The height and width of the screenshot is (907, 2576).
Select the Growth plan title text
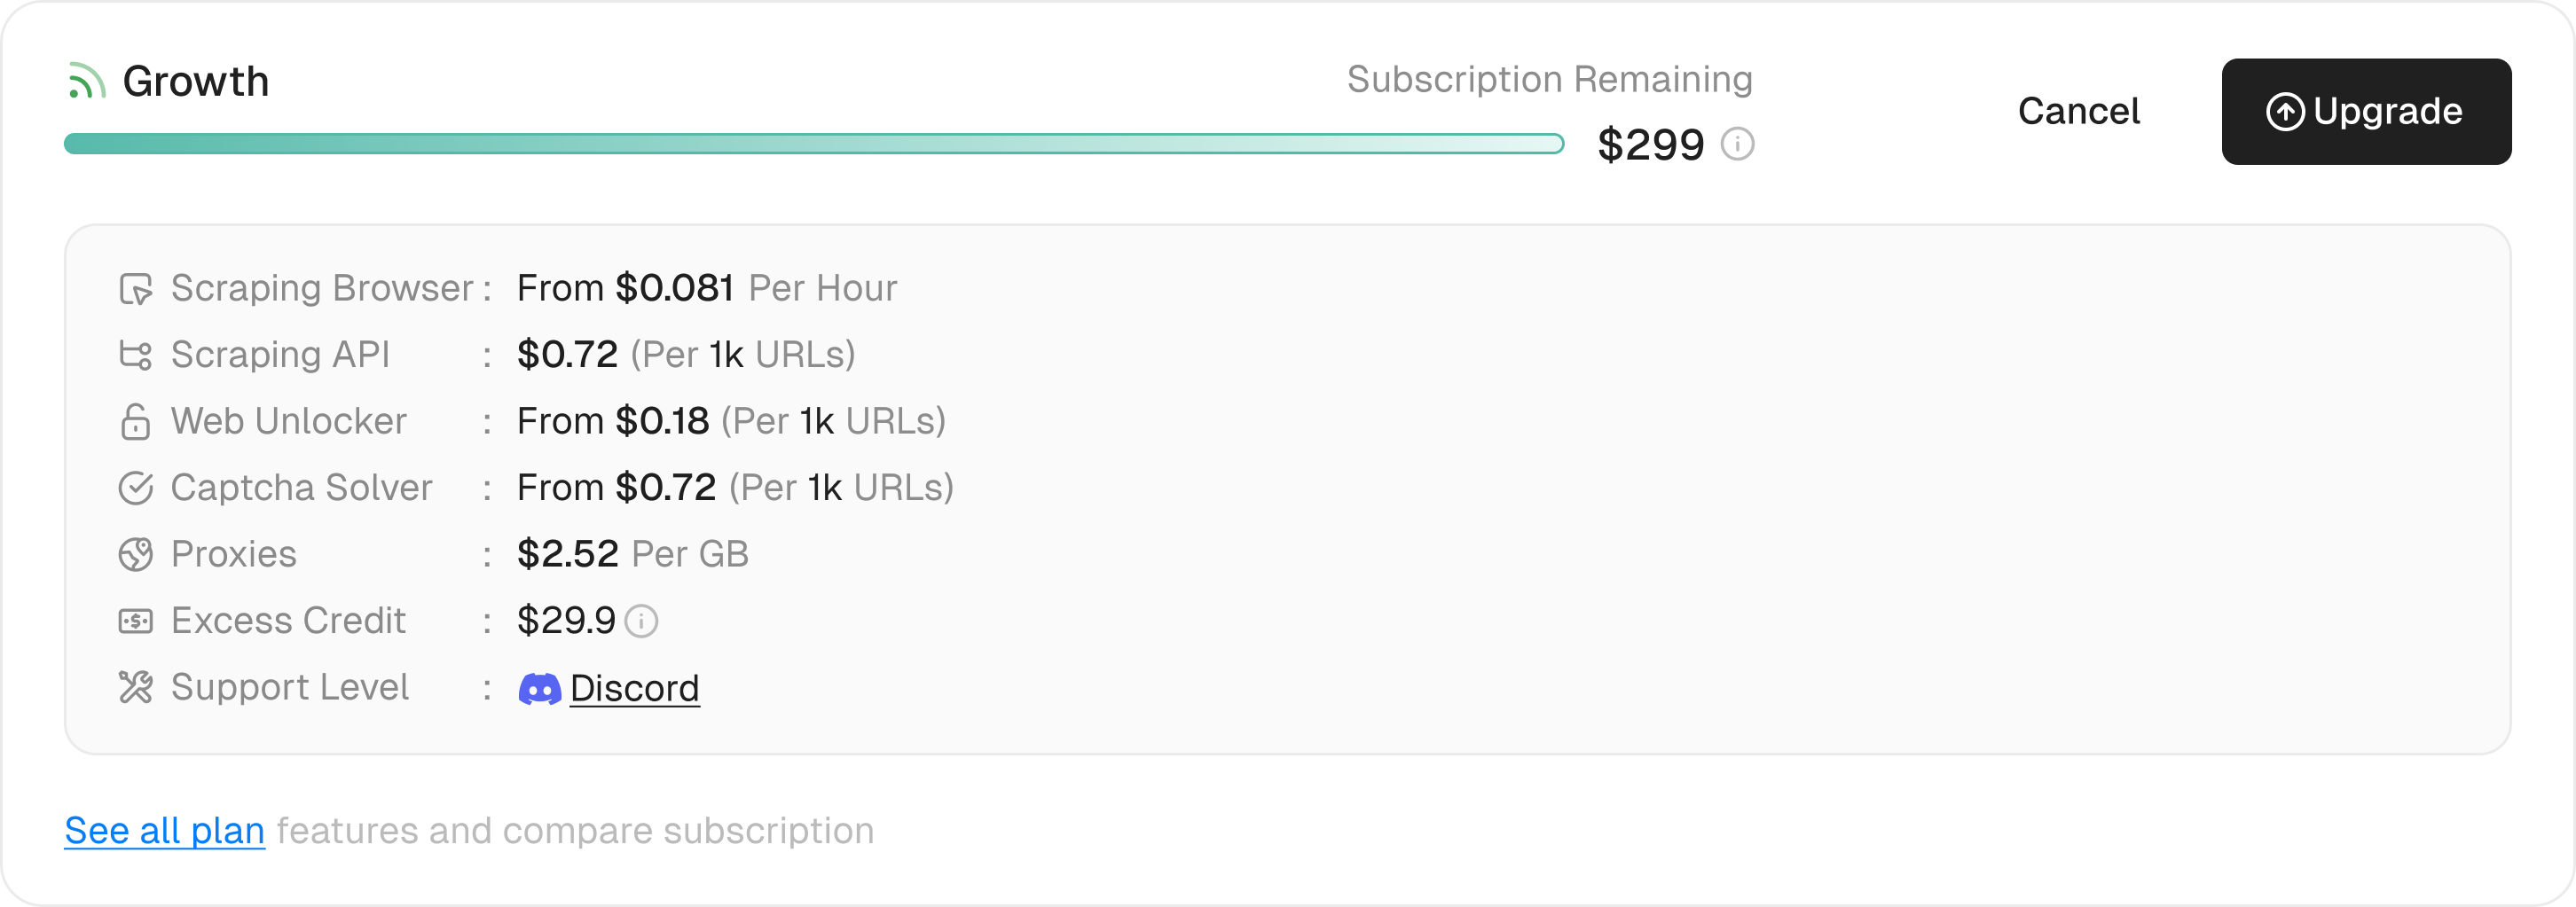(x=196, y=81)
